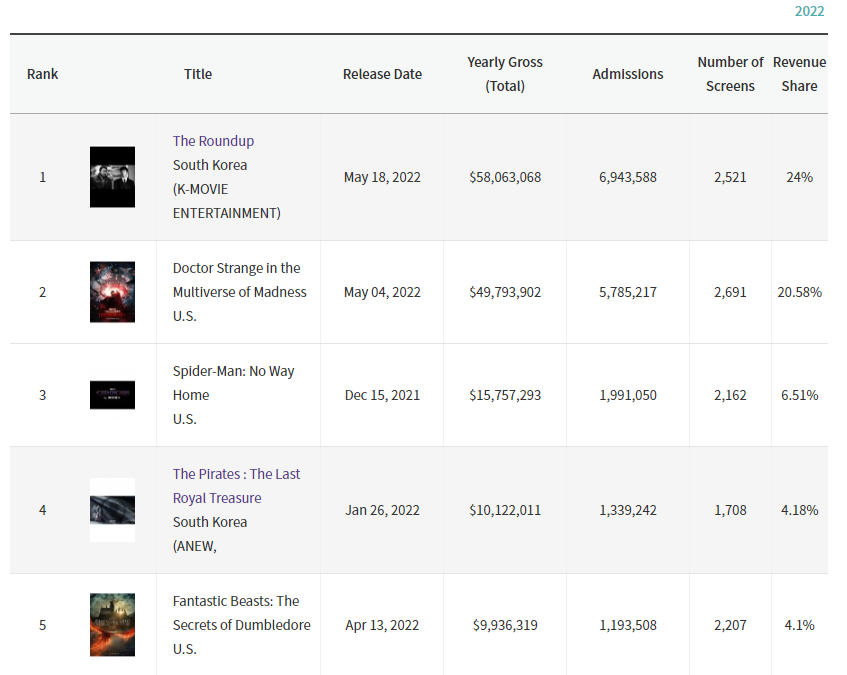Click the Release Date column header
The width and height of the screenshot is (847, 675).
pyautogui.click(x=382, y=74)
